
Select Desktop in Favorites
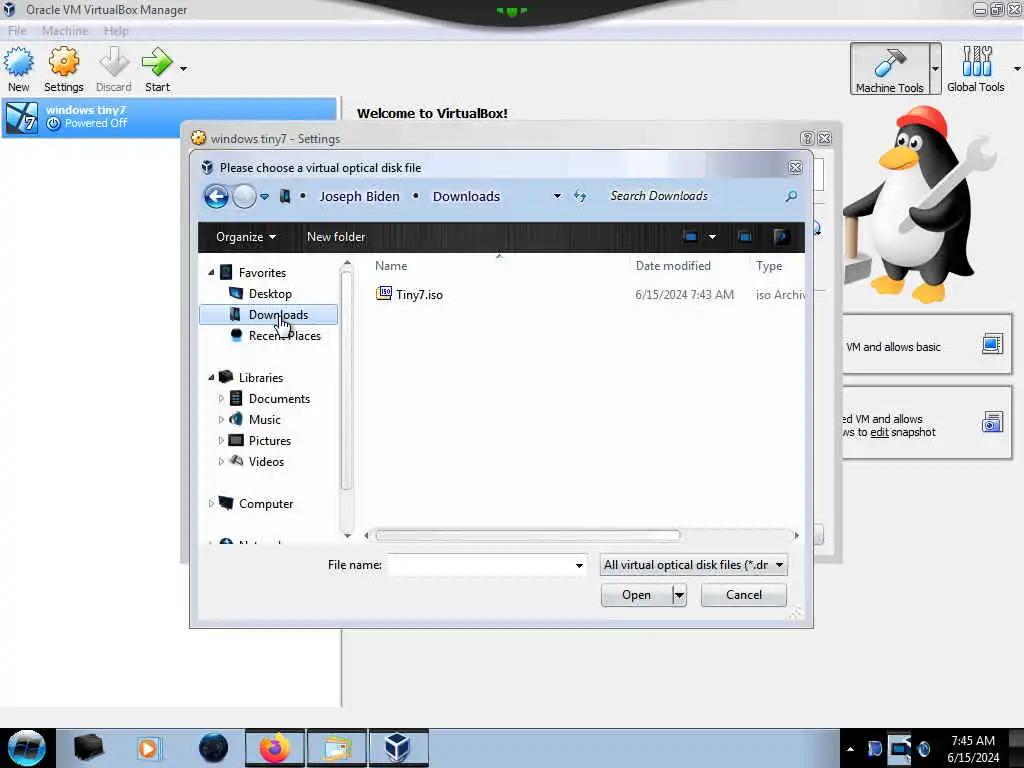click(270, 294)
